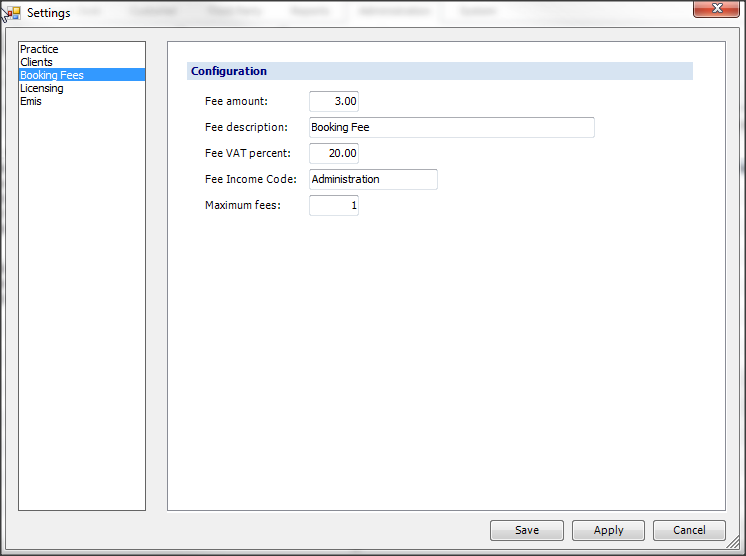
Task: Apply the booking fee settings
Action: click(x=608, y=530)
